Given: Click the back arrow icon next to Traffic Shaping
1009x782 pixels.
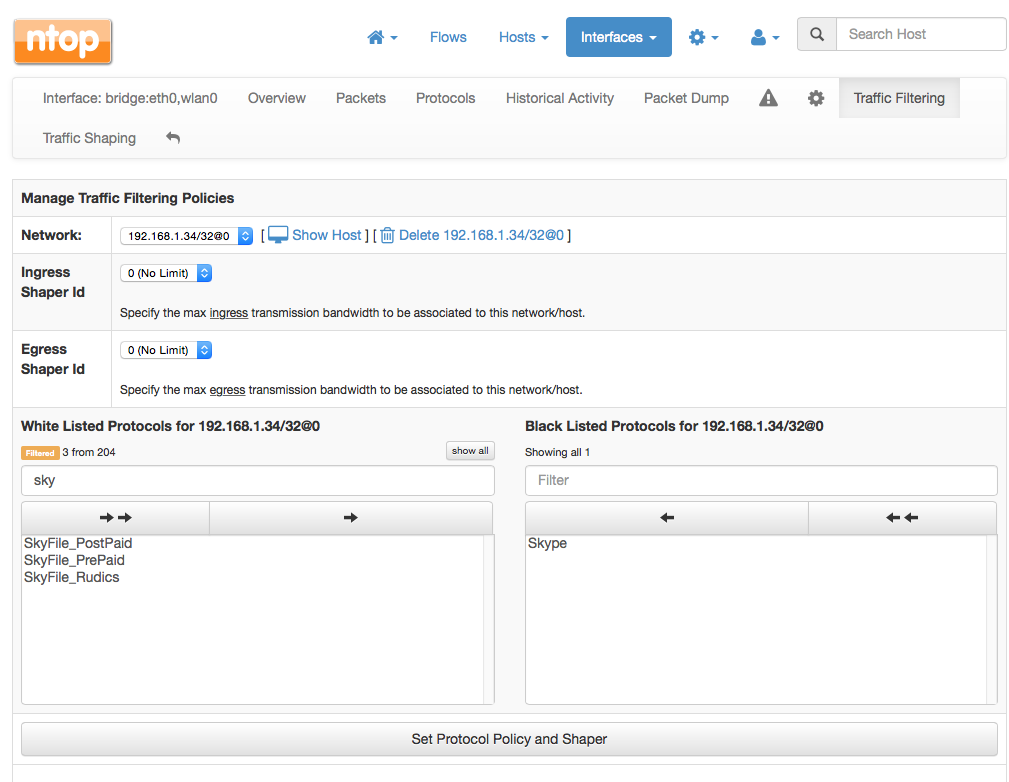Looking at the screenshot, I should pos(172,138).
